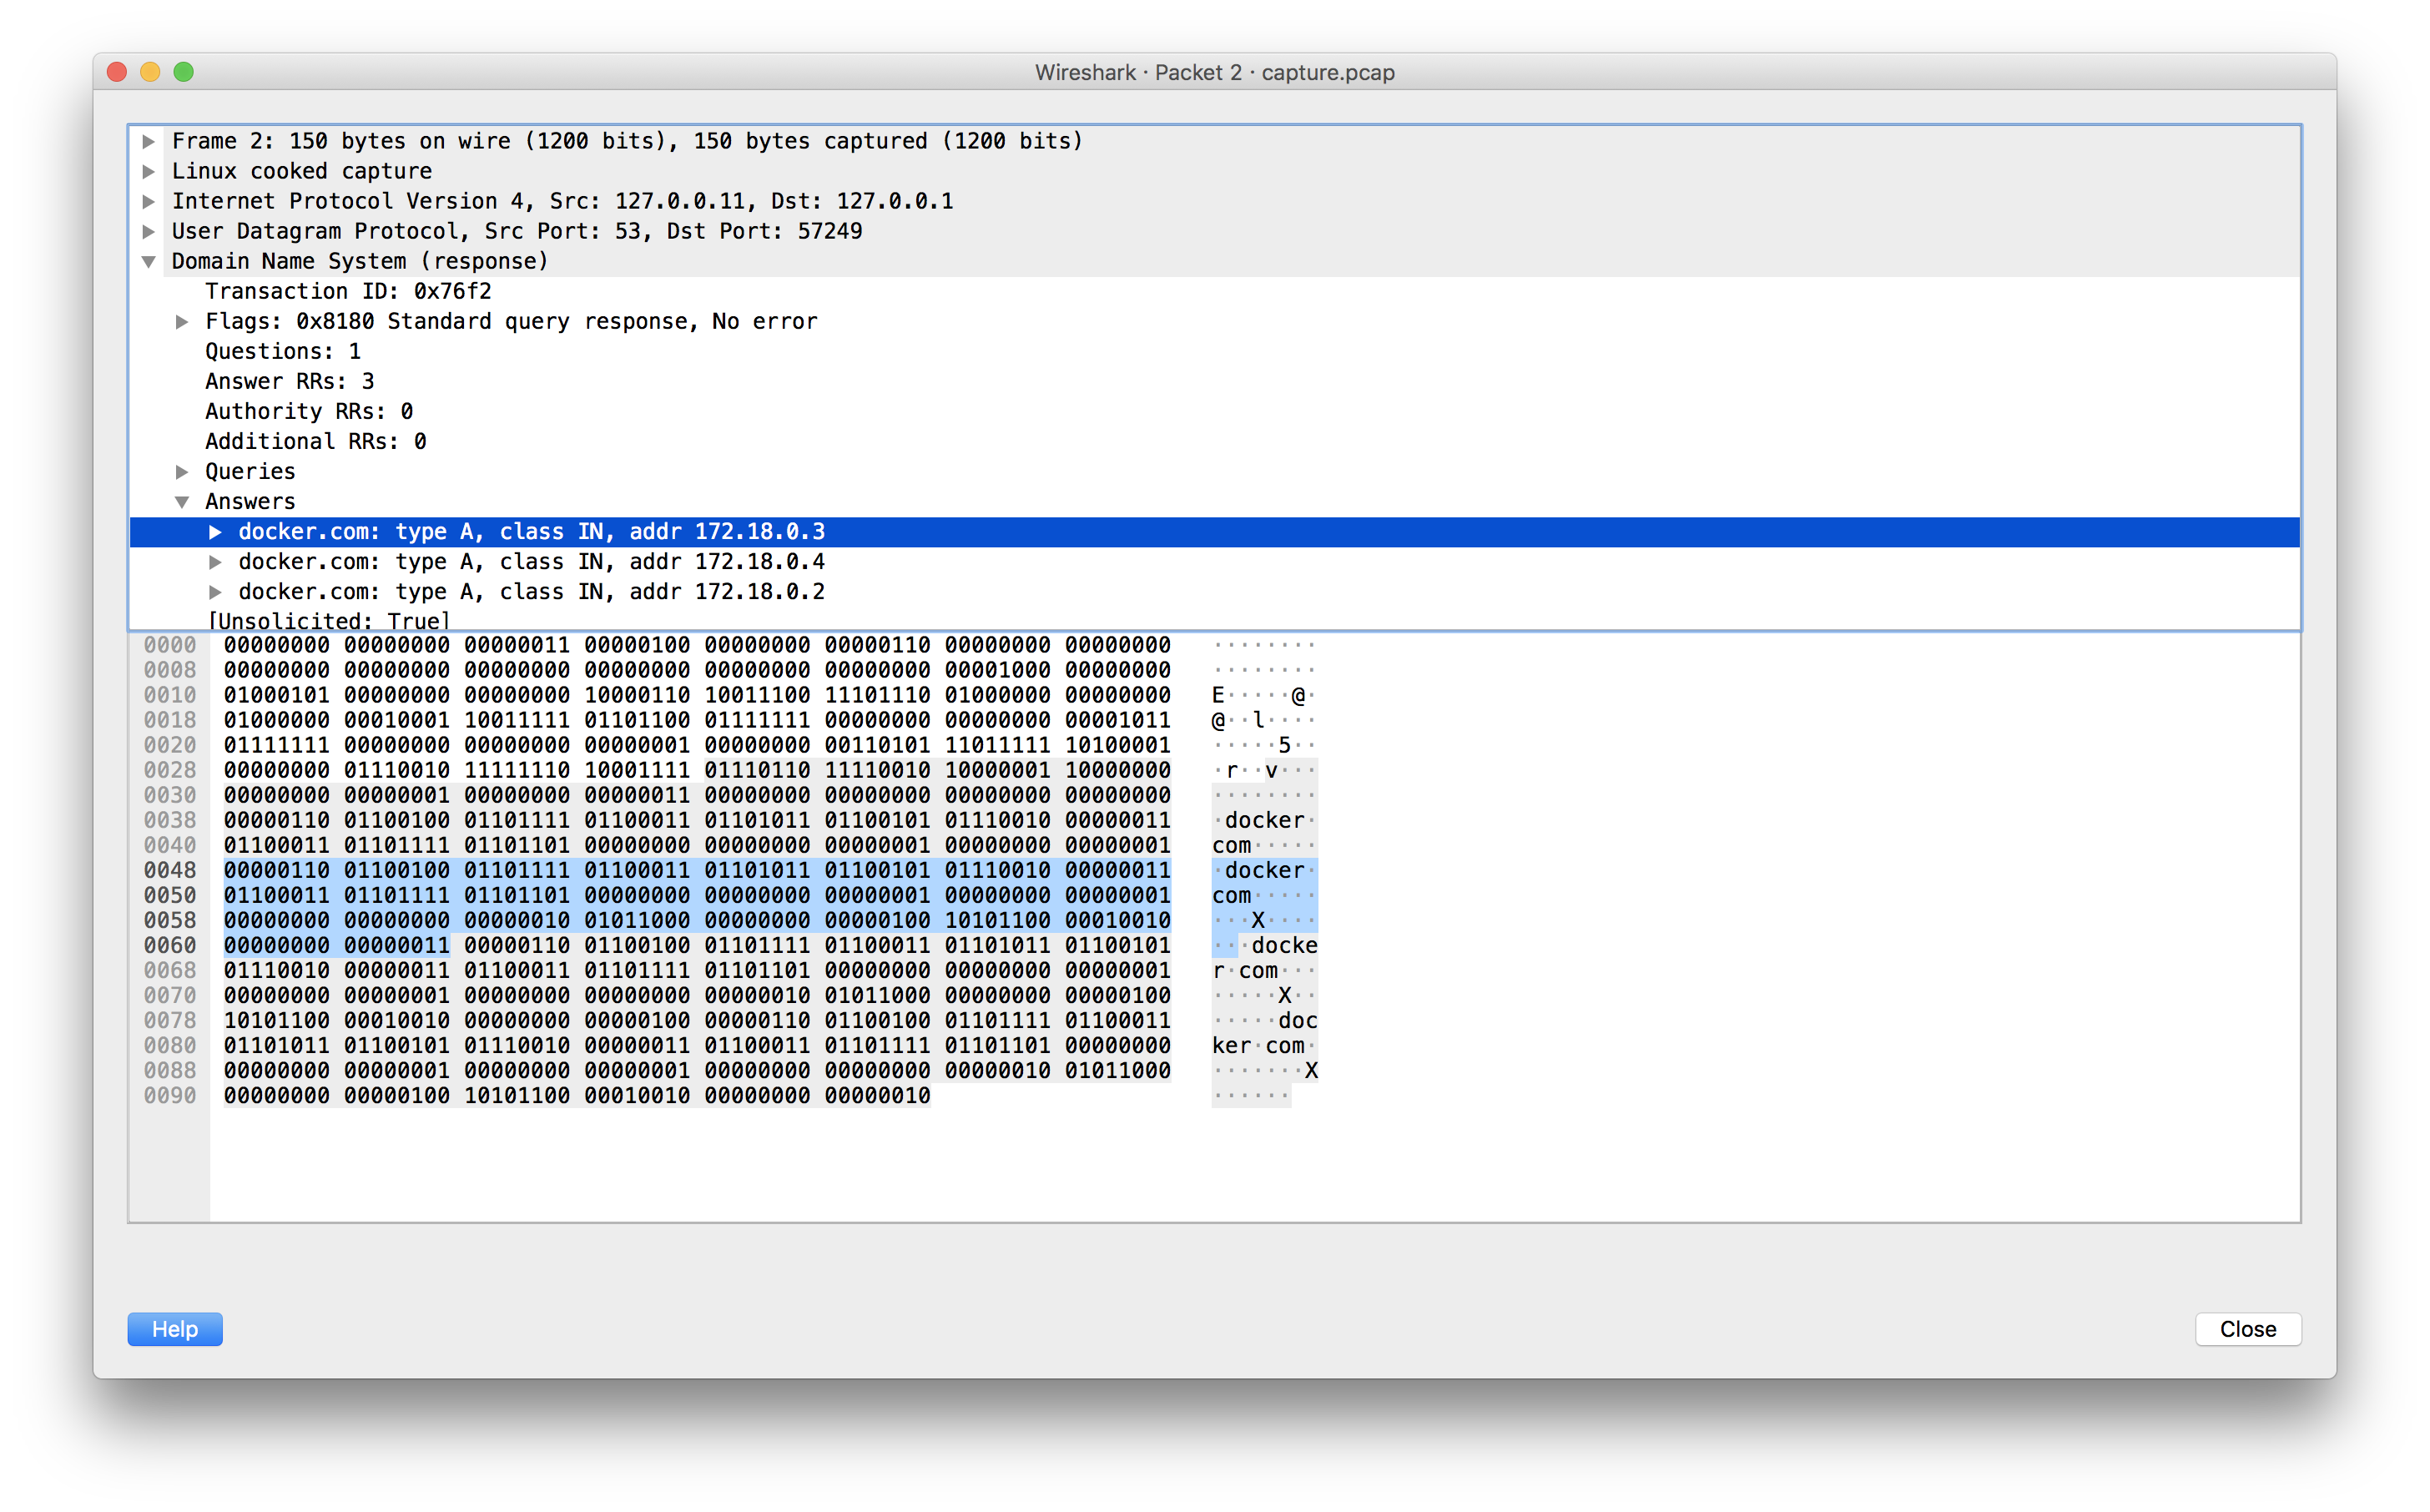The image size is (2430, 1512).
Task: Select the [Unsolicited: True] field
Action: (328, 620)
